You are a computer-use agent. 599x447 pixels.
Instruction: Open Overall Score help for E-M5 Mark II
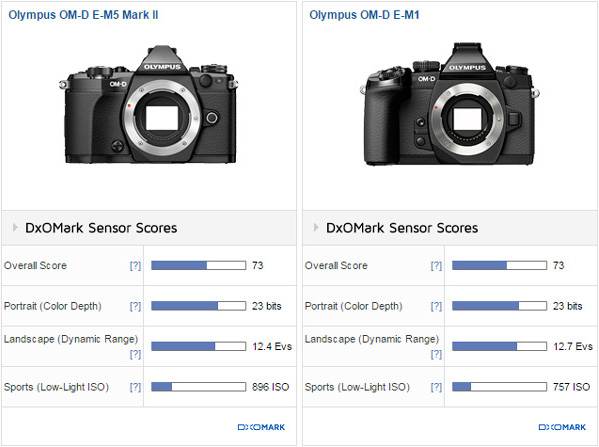[135, 266]
